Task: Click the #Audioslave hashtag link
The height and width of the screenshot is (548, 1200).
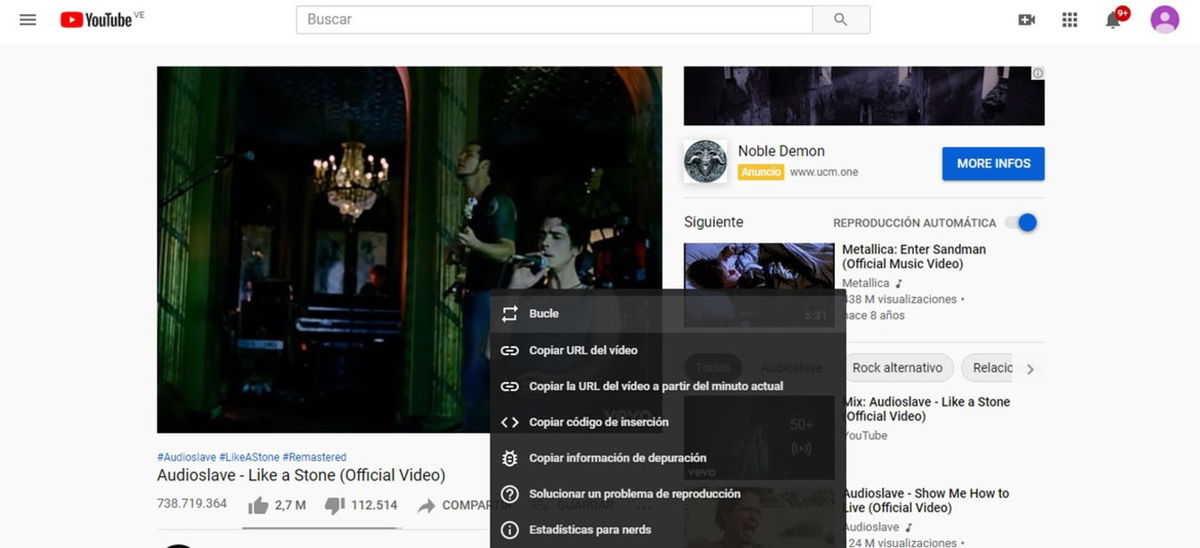Action: (x=186, y=457)
